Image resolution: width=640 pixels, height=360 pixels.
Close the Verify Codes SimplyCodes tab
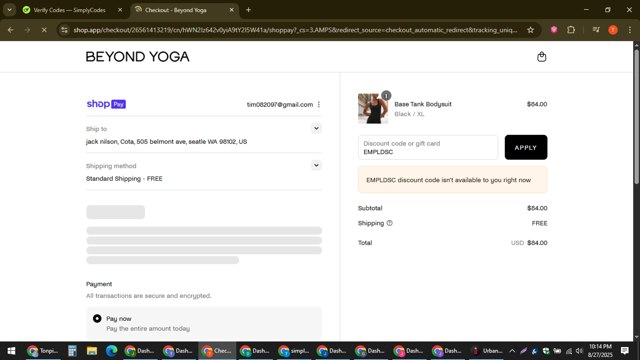point(120,10)
